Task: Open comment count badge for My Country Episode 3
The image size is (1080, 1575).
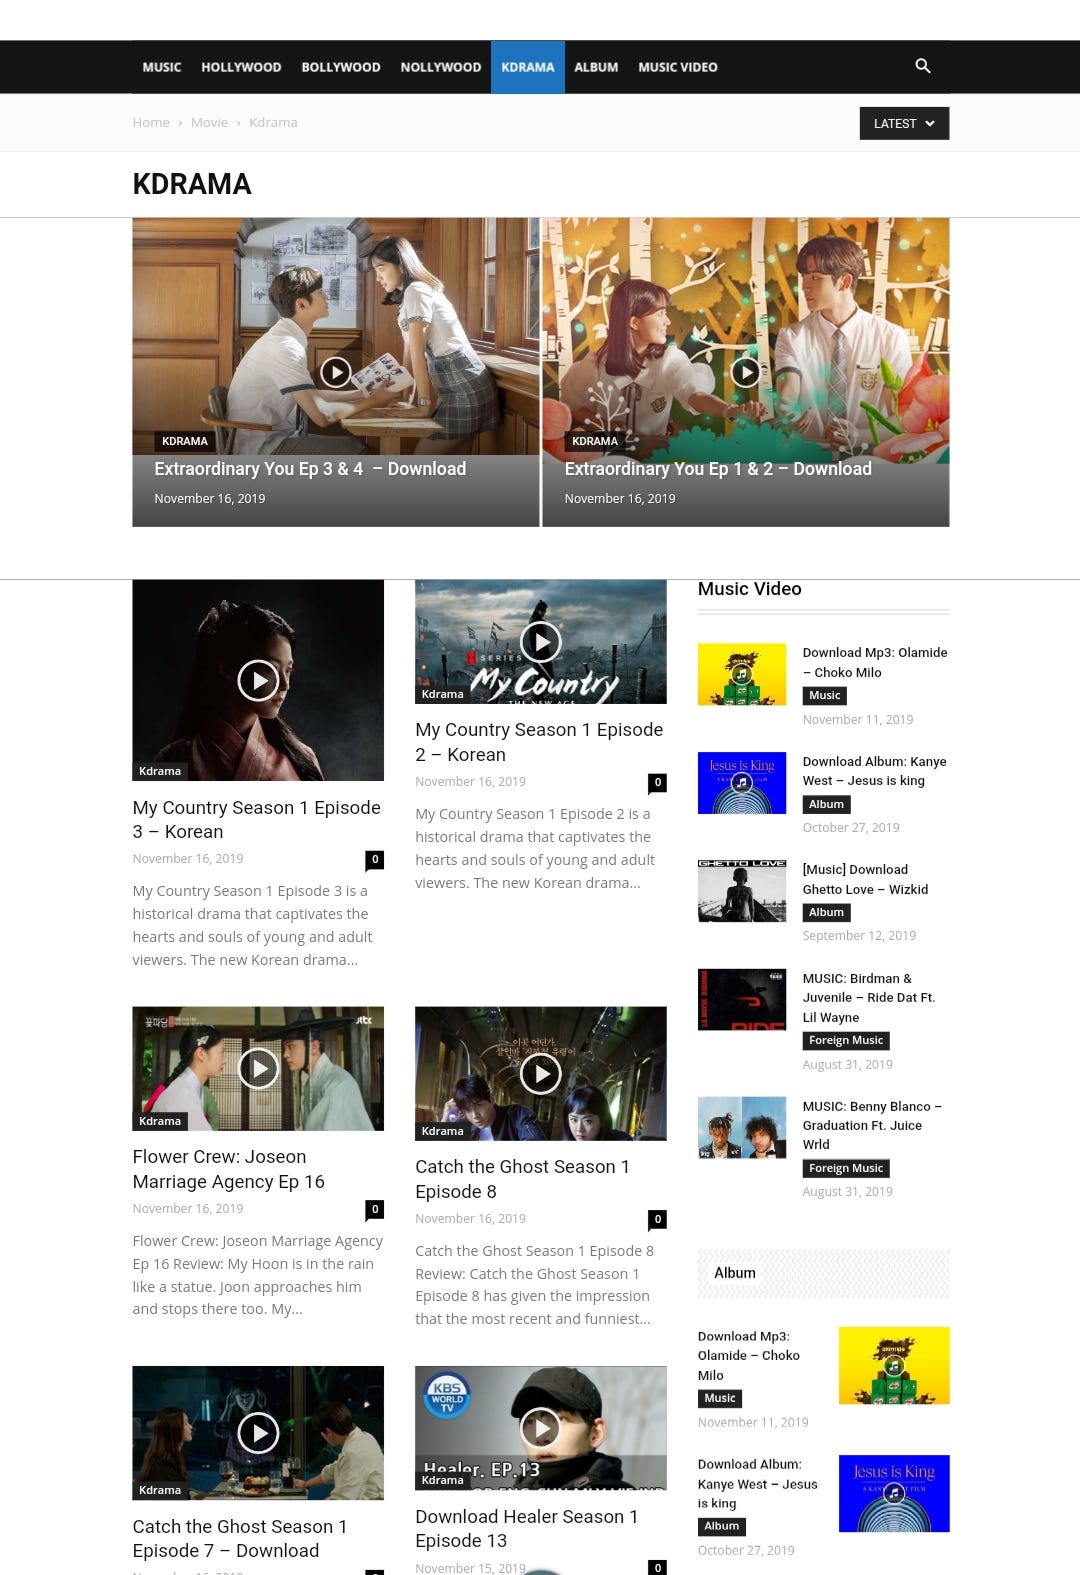Action: coord(375,859)
